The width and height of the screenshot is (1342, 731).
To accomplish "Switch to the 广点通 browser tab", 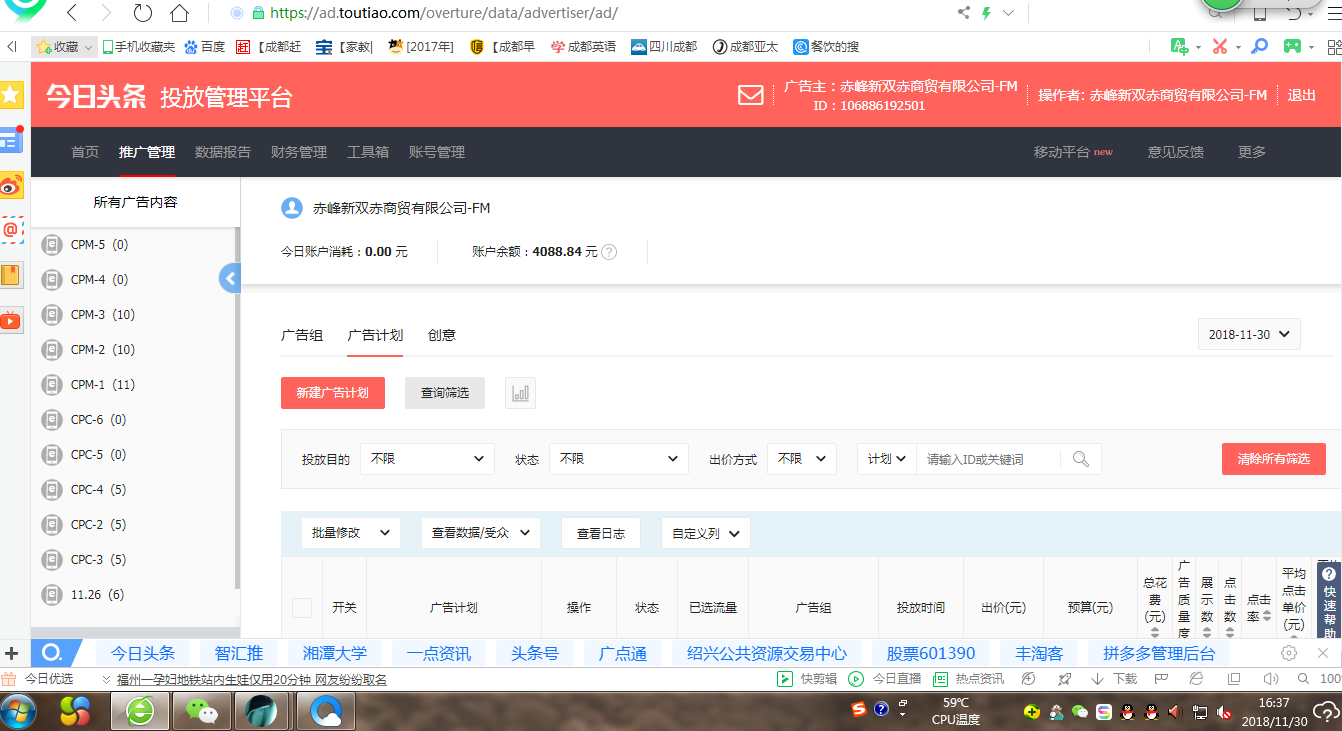I will tap(623, 653).
